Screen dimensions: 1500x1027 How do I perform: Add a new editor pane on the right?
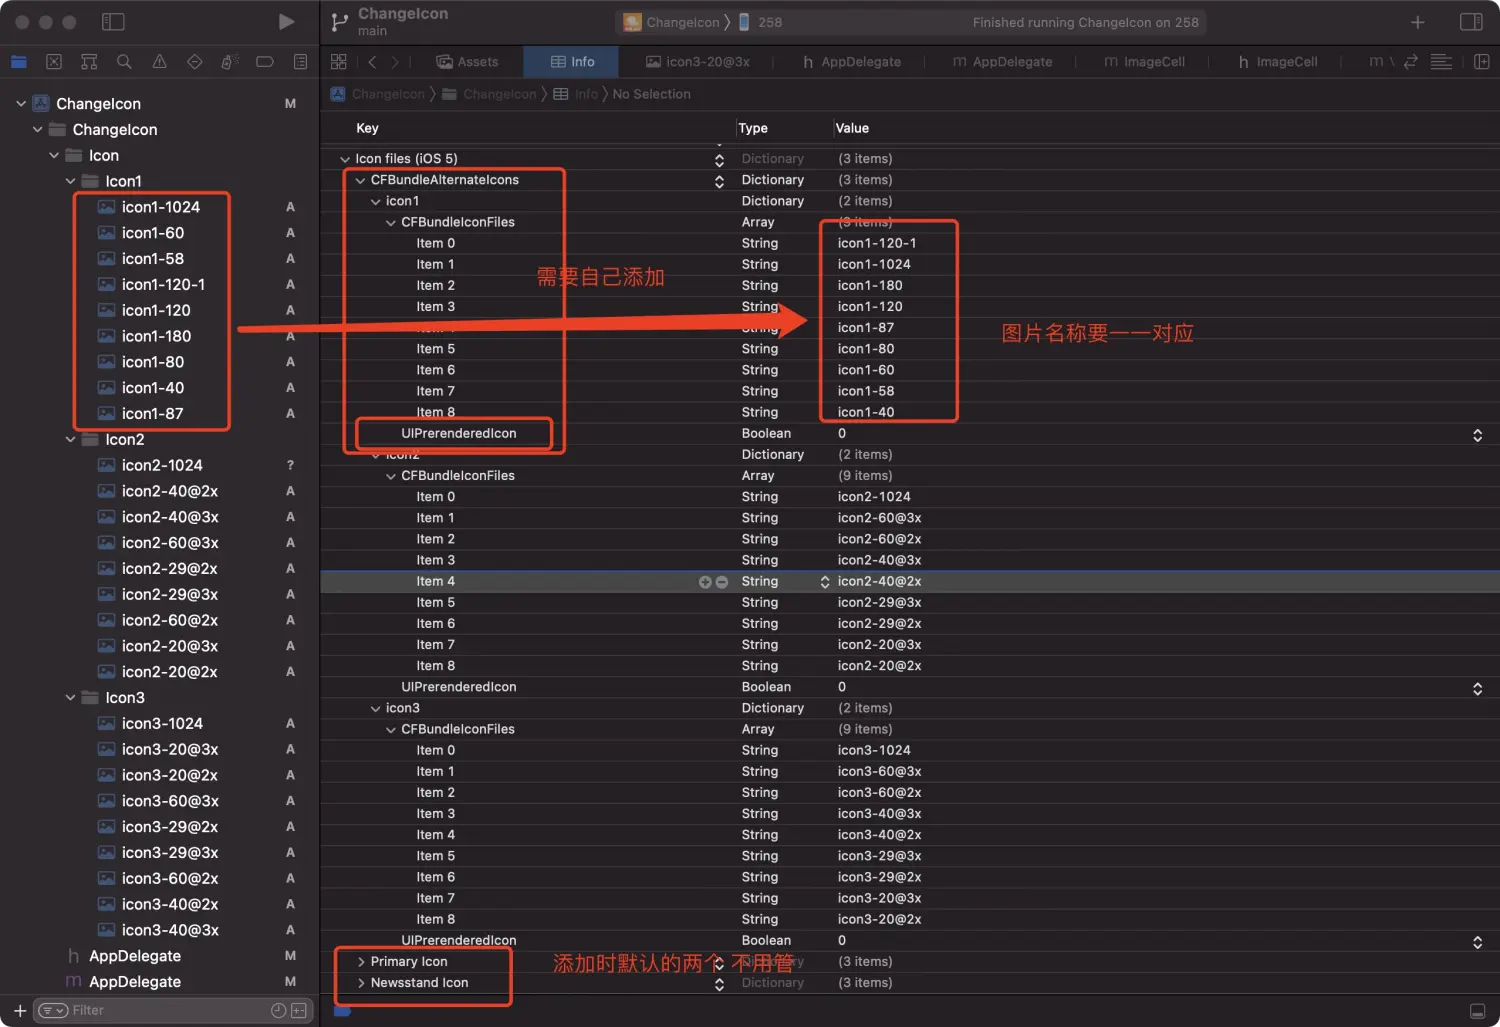tap(1481, 62)
